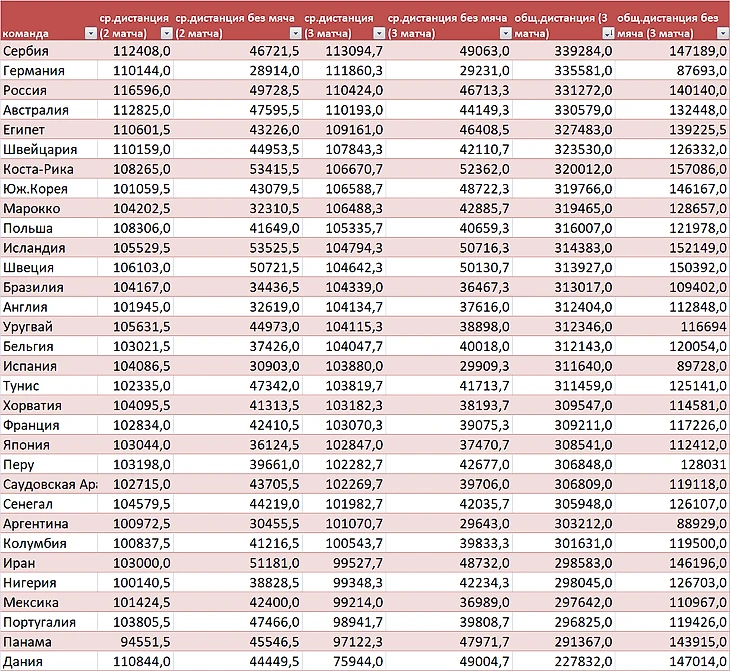Select the Нигерия team cell

pos(48,583)
